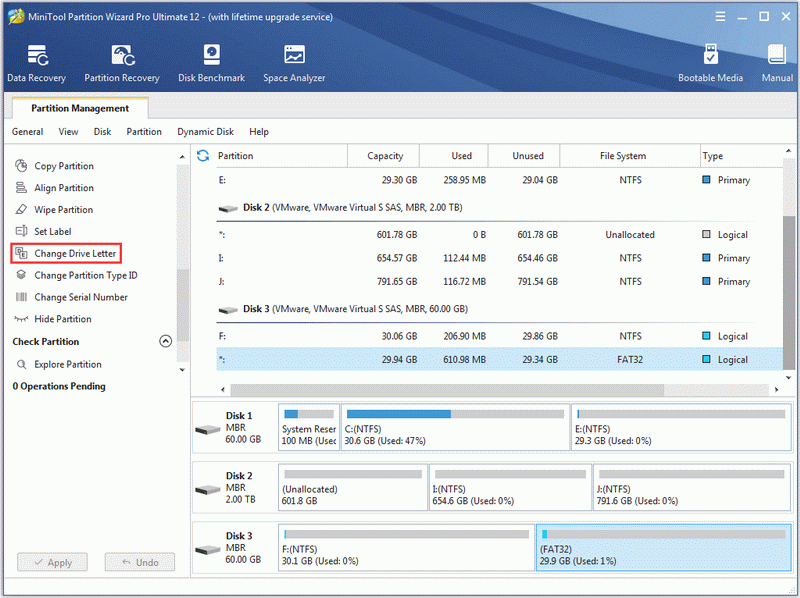
Task: Open the Data Recovery tool
Action: tap(36, 63)
